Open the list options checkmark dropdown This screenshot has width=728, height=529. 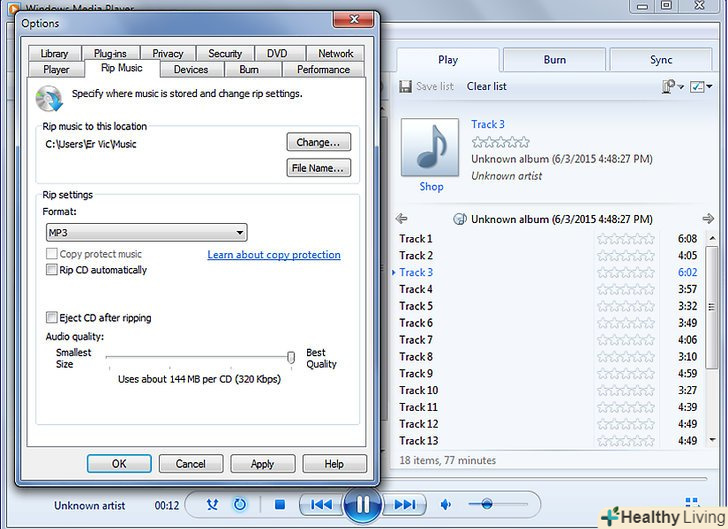pyautogui.click(x=701, y=86)
